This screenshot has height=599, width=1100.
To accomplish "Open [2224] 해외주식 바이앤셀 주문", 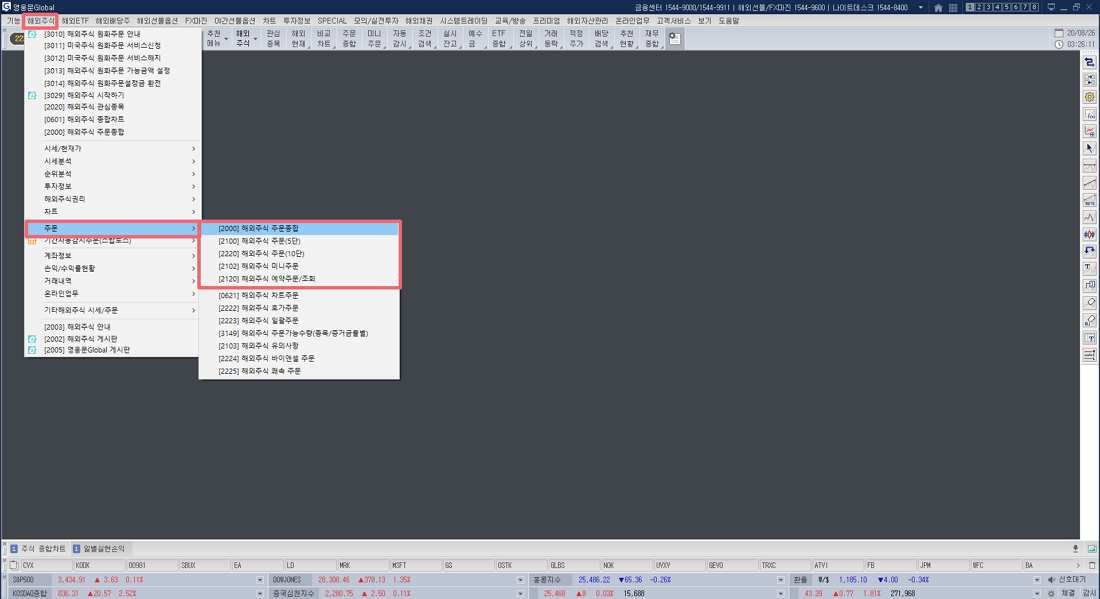I will [x=300, y=359].
